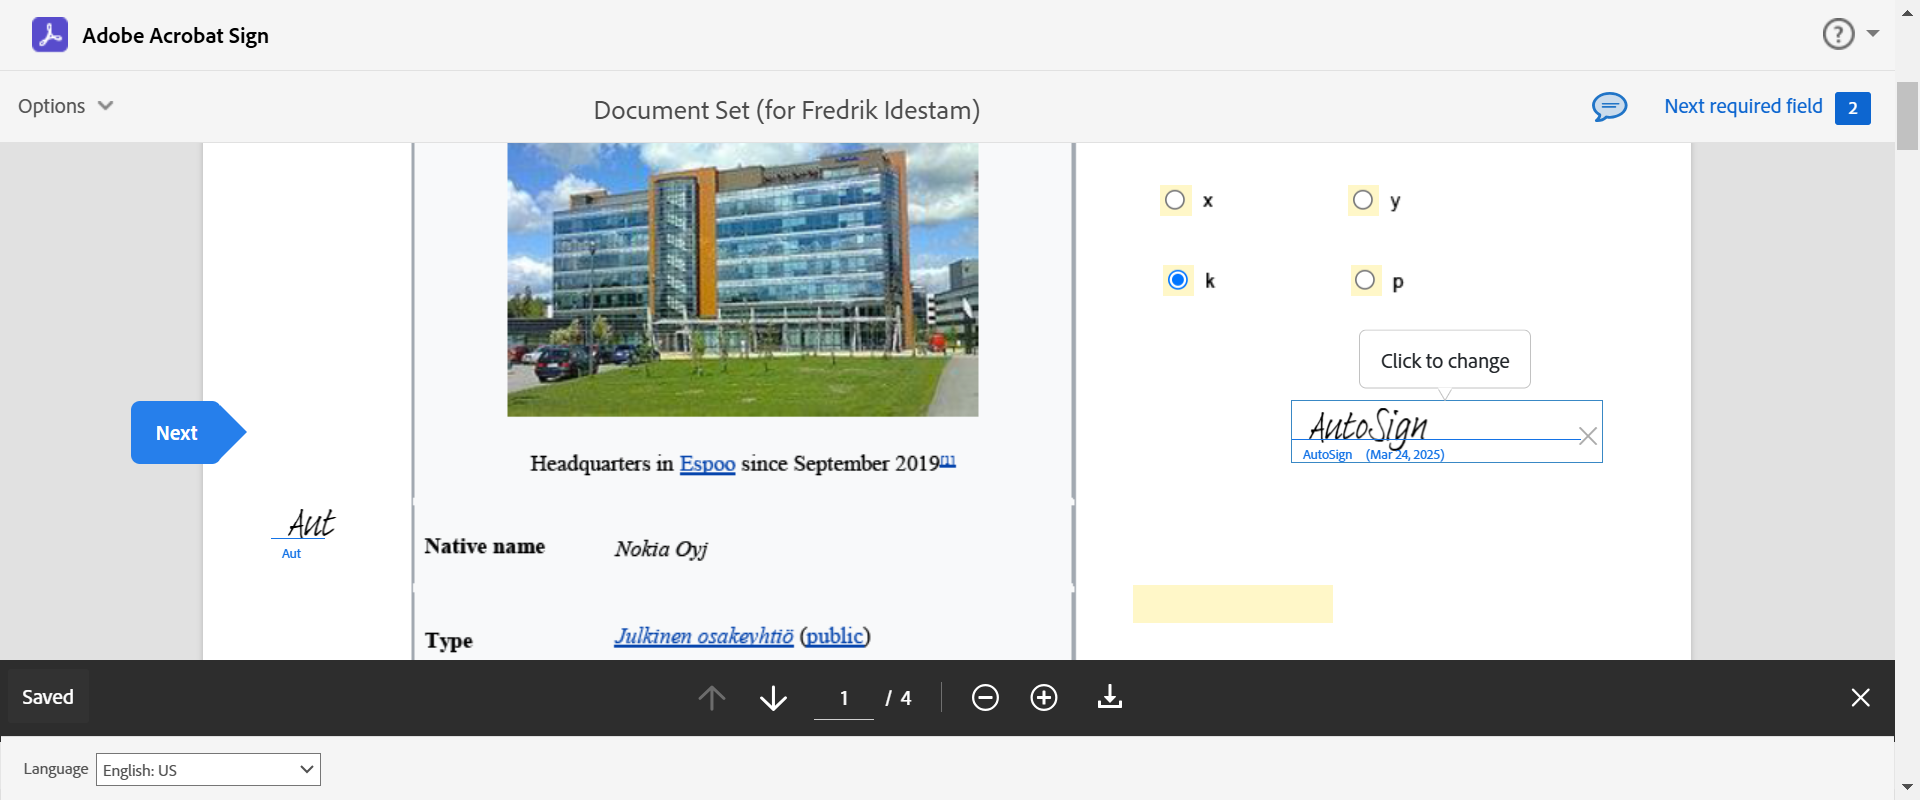Jump to Next required field link
Screen dimensions: 1920x800
[1743, 106]
